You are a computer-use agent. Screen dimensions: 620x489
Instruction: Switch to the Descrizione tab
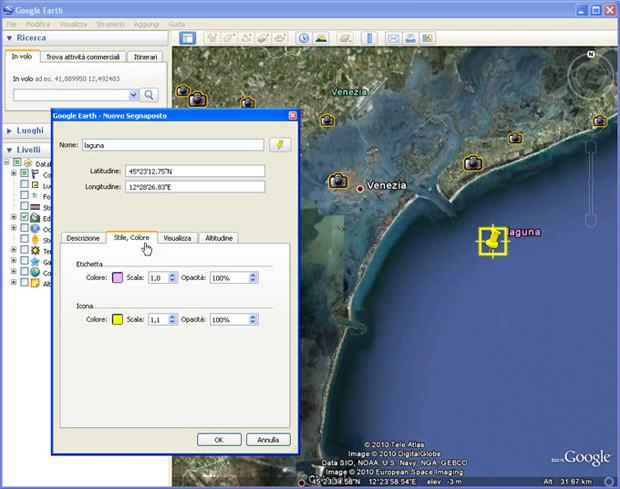83,238
